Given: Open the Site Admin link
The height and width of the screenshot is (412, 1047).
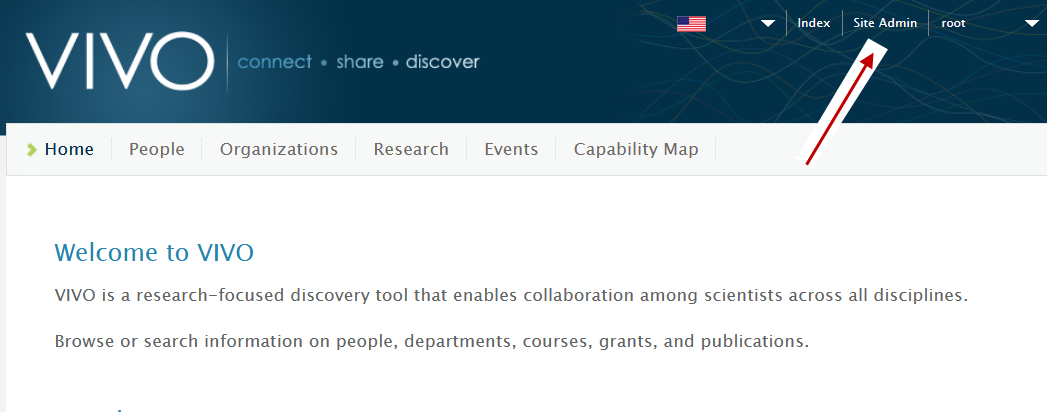Looking at the screenshot, I should click(885, 23).
